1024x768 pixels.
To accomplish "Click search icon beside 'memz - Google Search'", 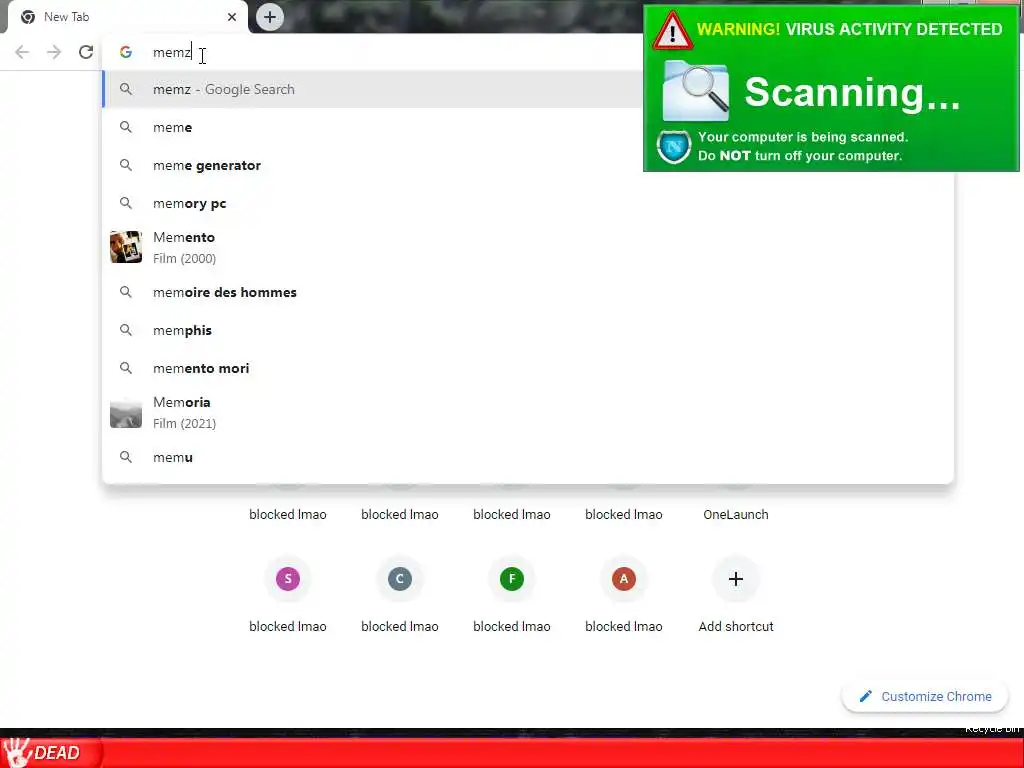I will pos(125,89).
